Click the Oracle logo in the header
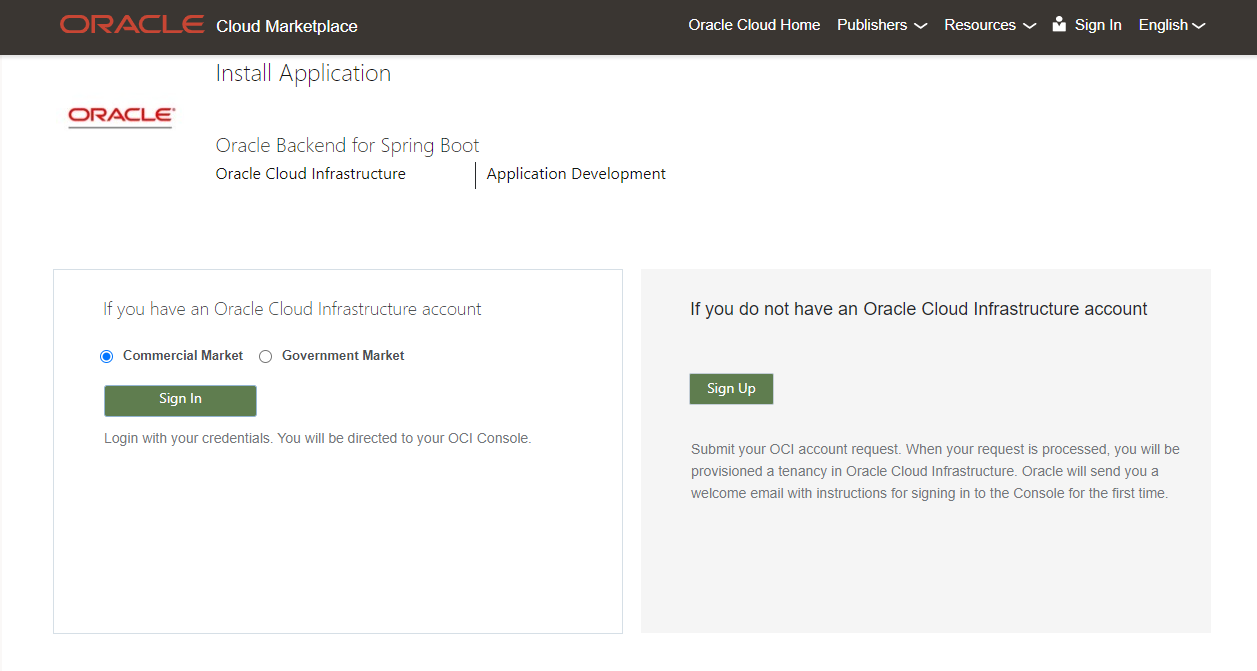This screenshot has height=671, width=1257. coord(132,25)
